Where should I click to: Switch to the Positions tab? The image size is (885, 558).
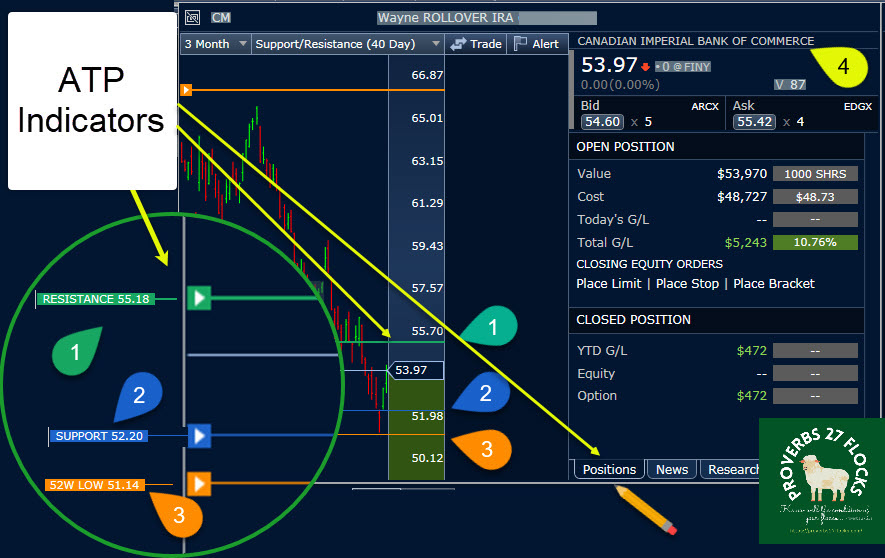(609, 469)
